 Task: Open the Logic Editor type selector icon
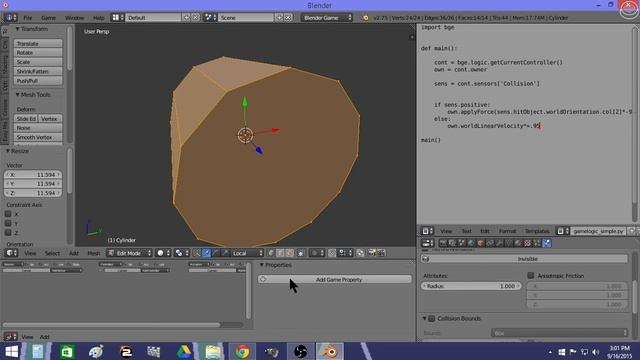point(10,337)
